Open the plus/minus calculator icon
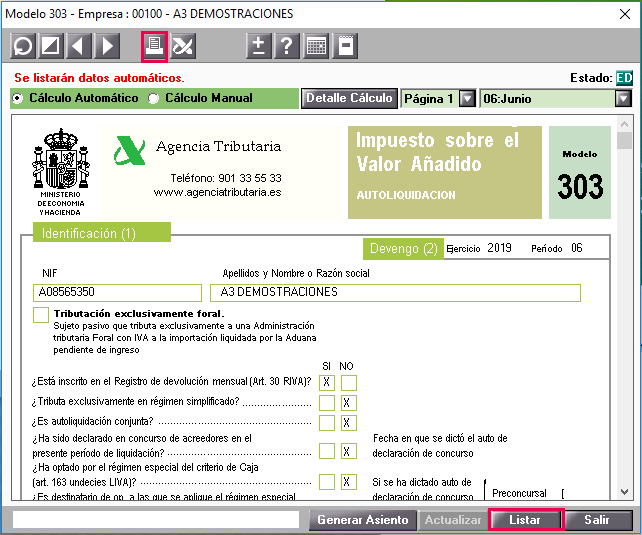The image size is (642, 535). (x=258, y=45)
